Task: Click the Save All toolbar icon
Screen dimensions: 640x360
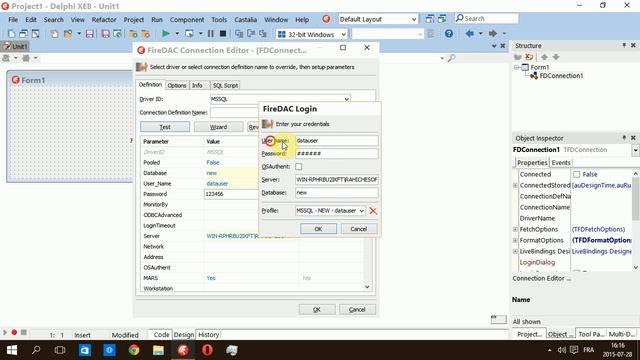Action: point(105,34)
